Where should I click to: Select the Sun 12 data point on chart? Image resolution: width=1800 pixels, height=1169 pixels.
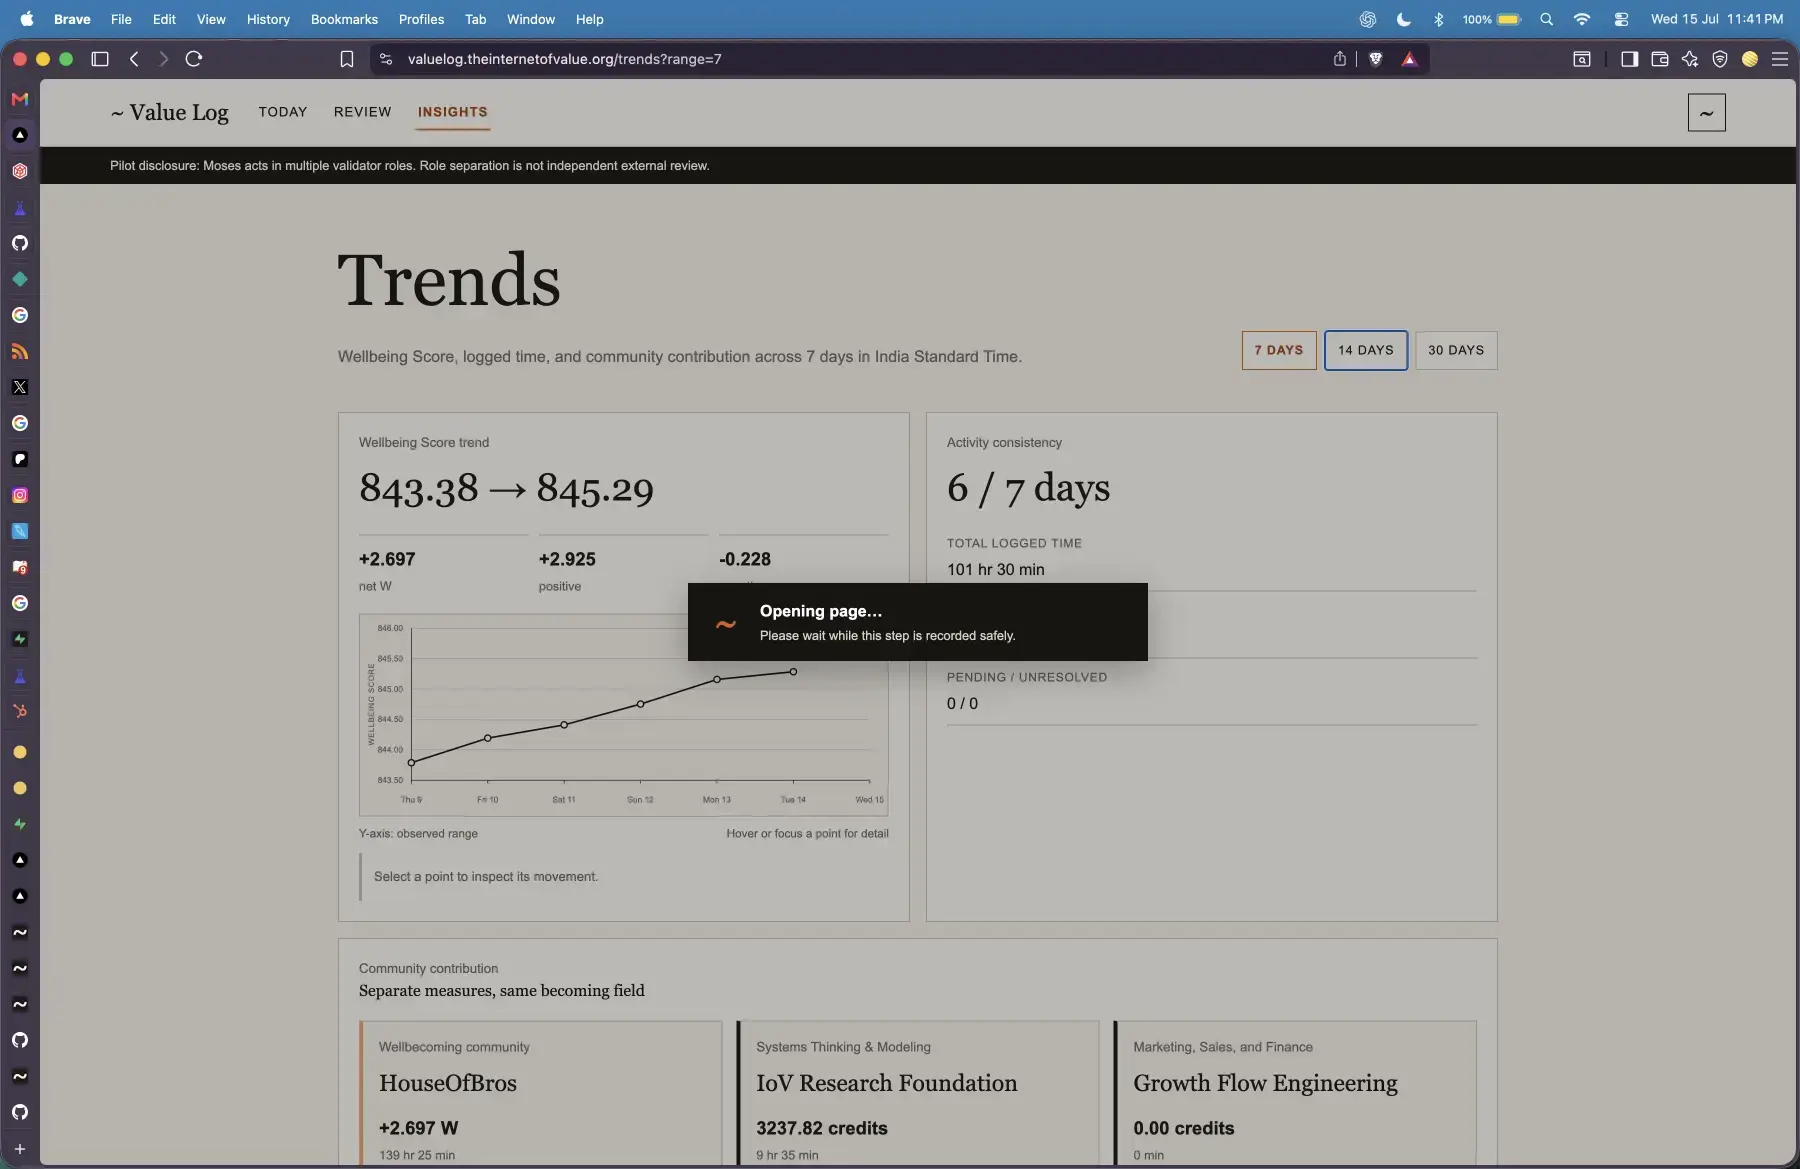click(641, 704)
